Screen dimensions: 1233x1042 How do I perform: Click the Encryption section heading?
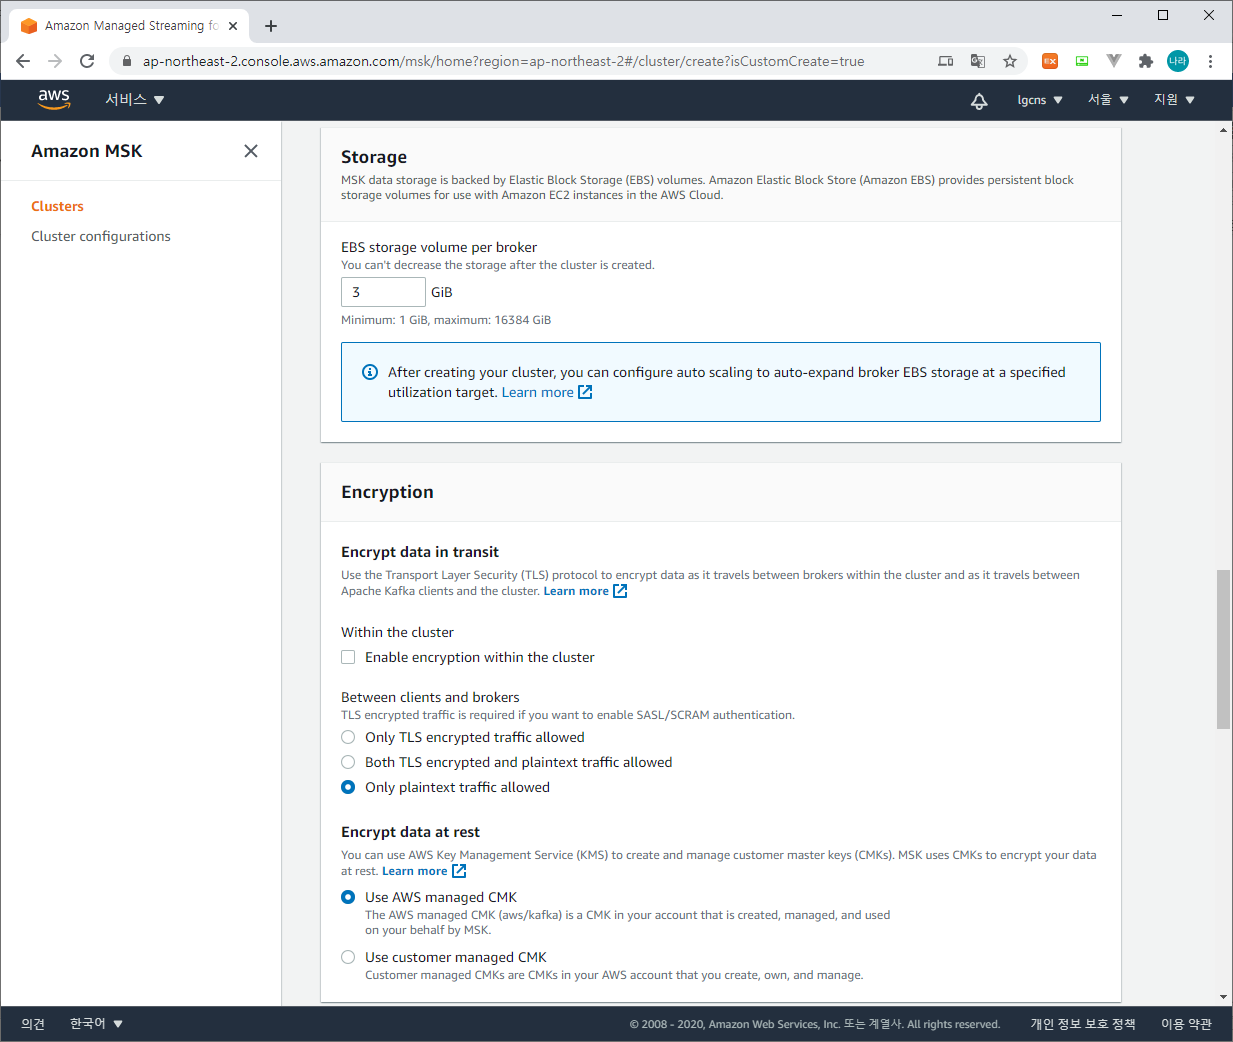(387, 492)
